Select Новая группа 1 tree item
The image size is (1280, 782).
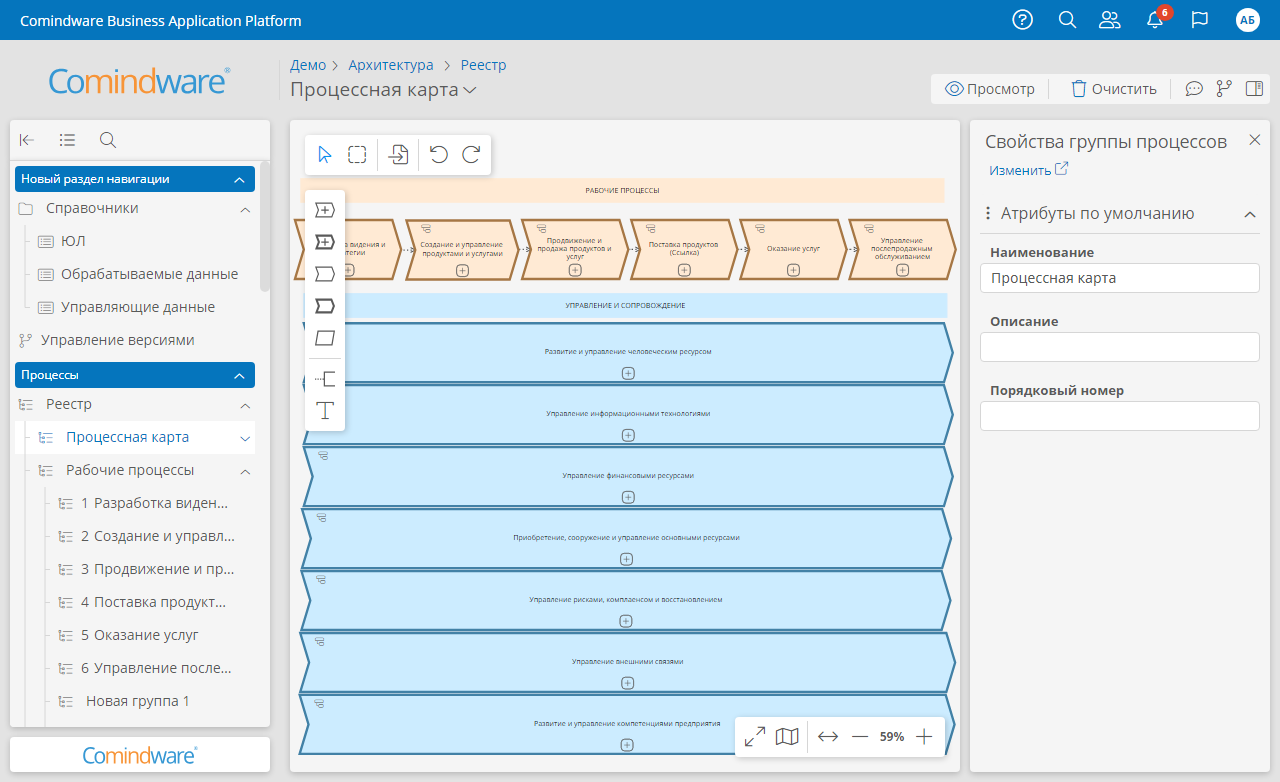(x=138, y=701)
